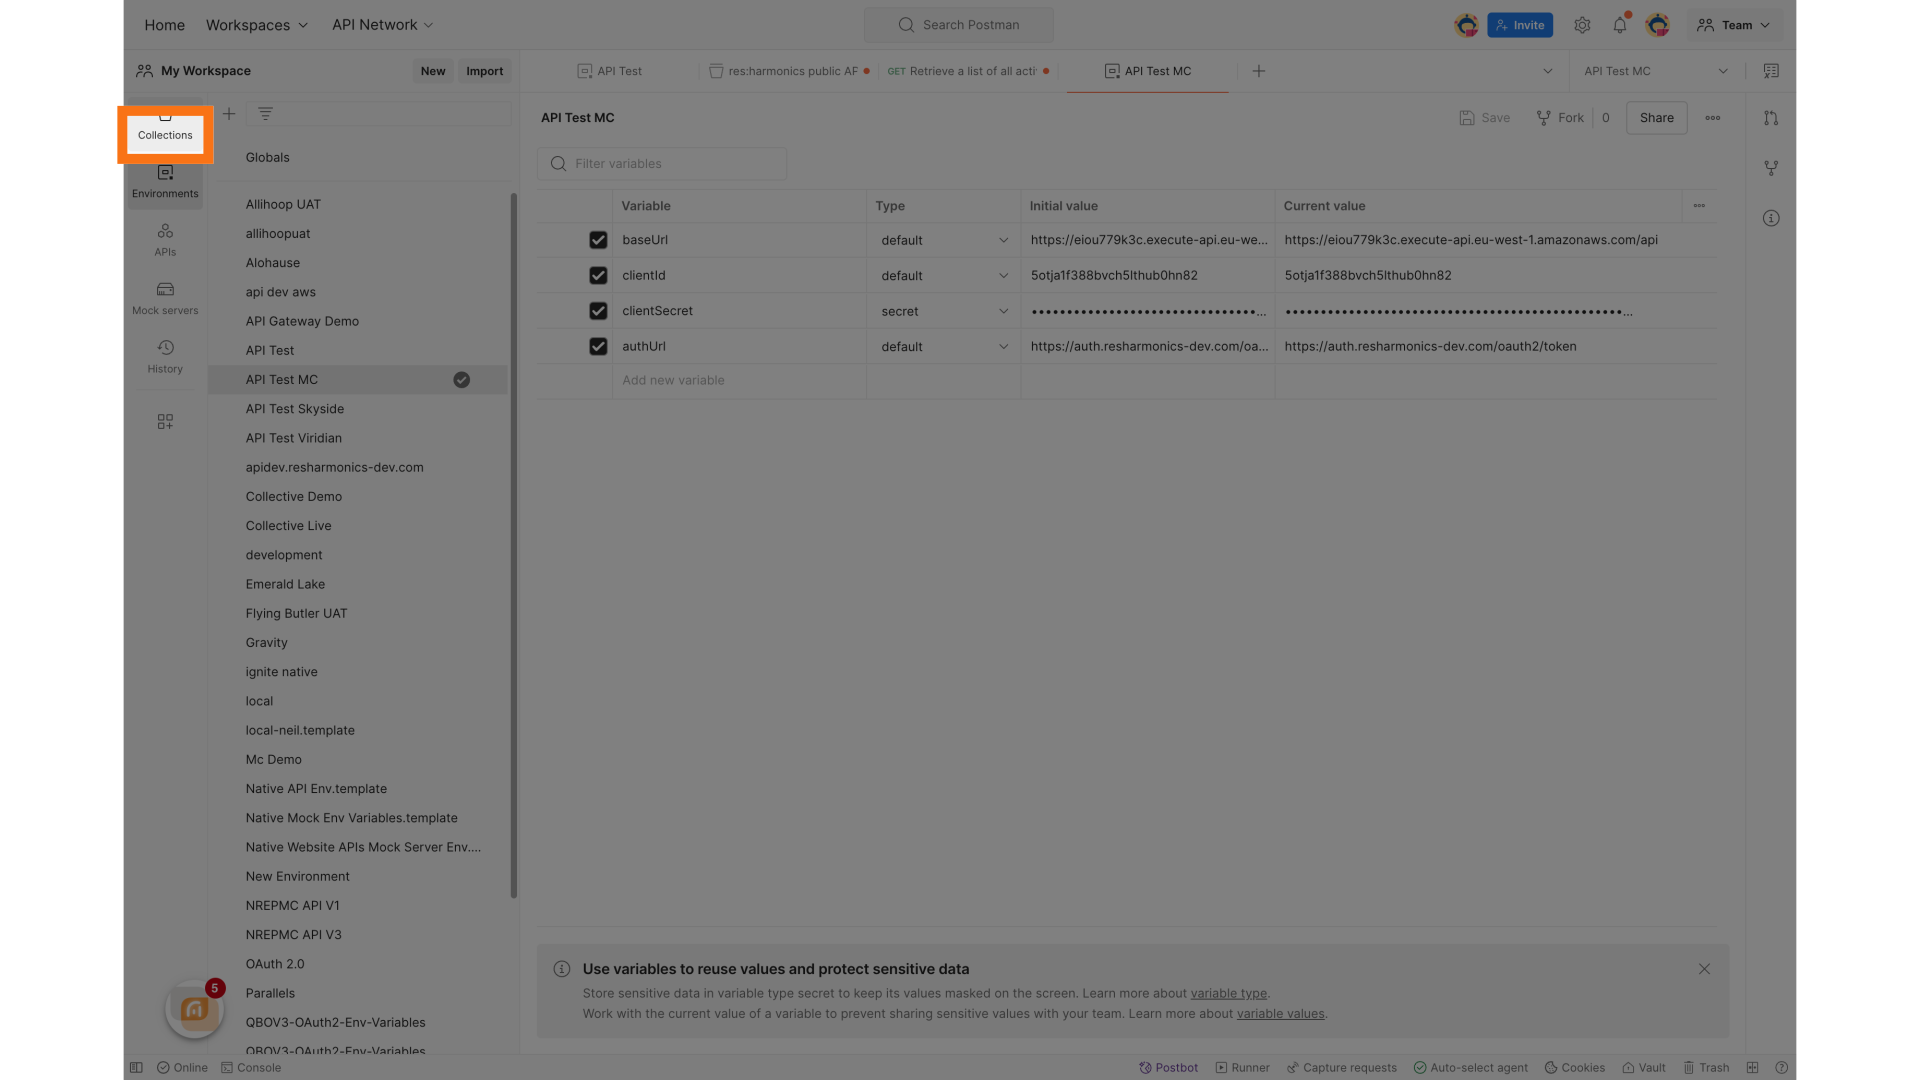Open the environment info icon in right sidebar
Image resolution: width=1920 pixels, height=1080 pixels.
click(x=1771, y=218)
